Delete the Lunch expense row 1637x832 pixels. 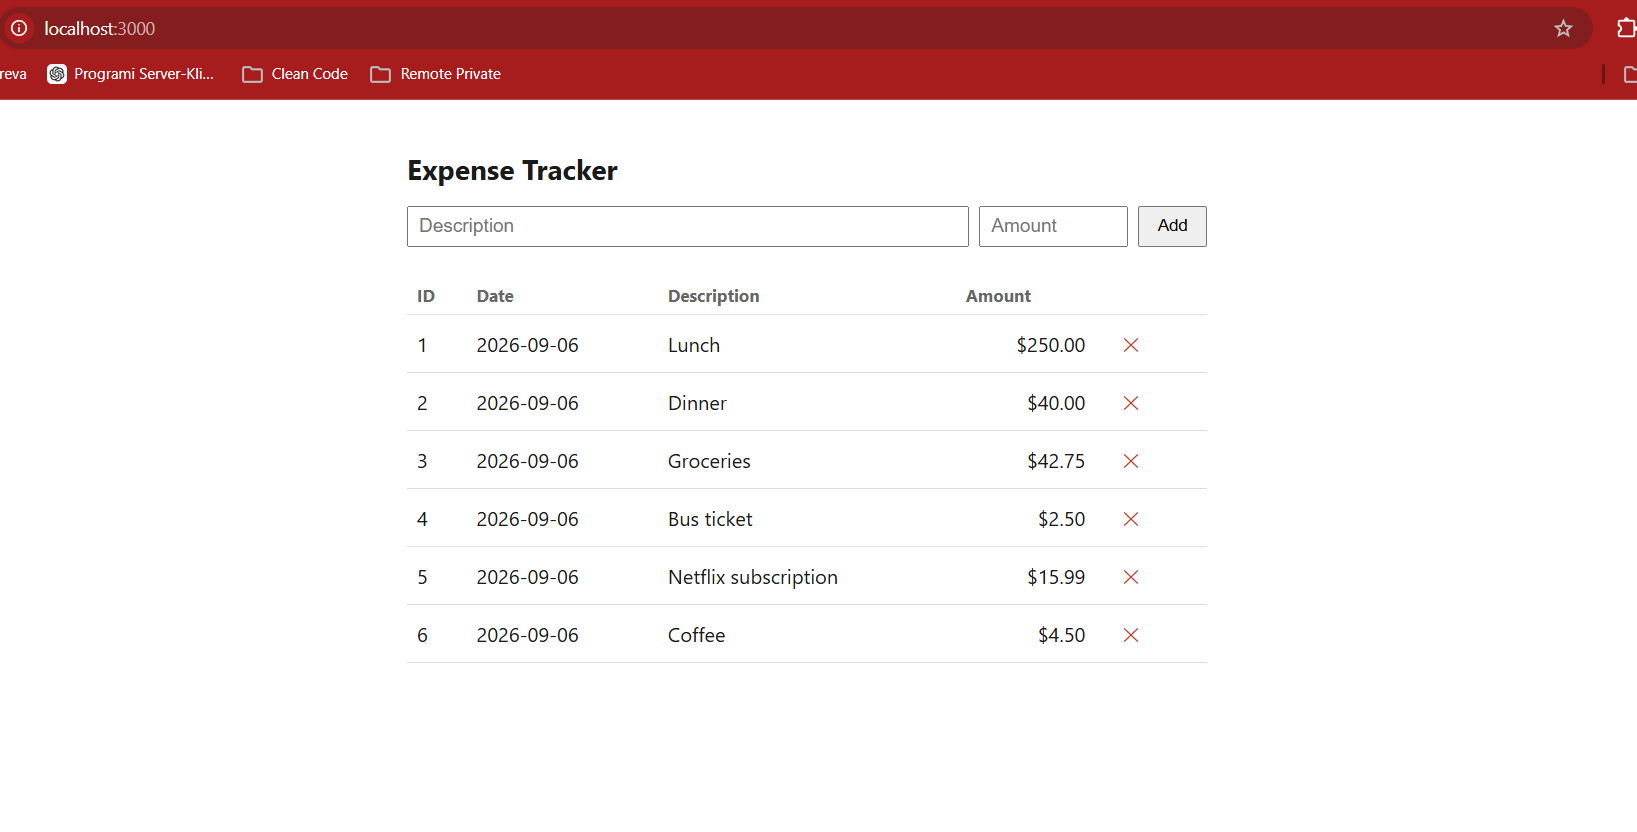(1131, 345)
